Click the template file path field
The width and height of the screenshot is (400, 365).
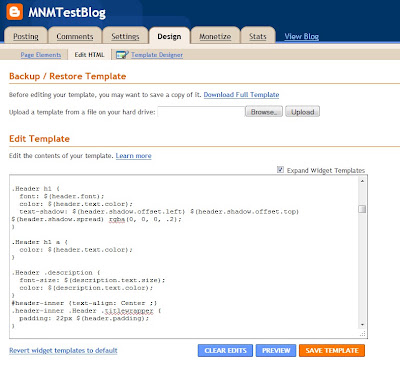[201, 112]
